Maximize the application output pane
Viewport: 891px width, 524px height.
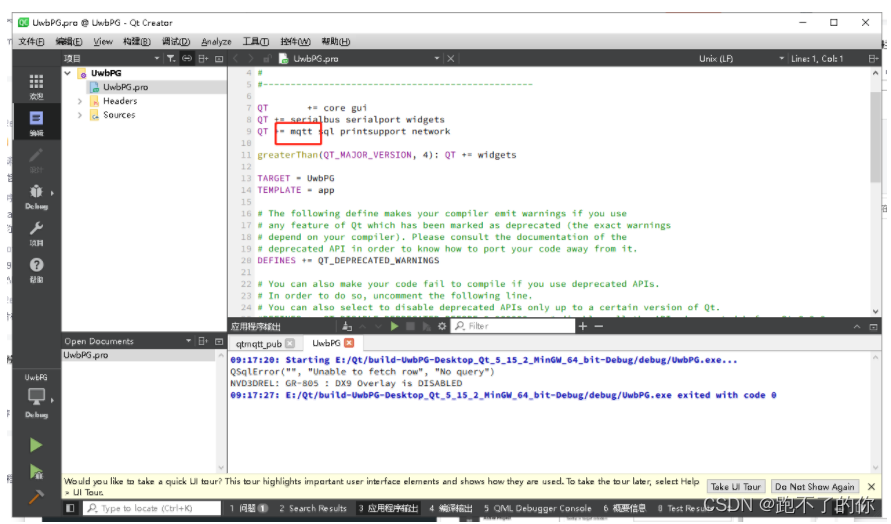(873, 327)
